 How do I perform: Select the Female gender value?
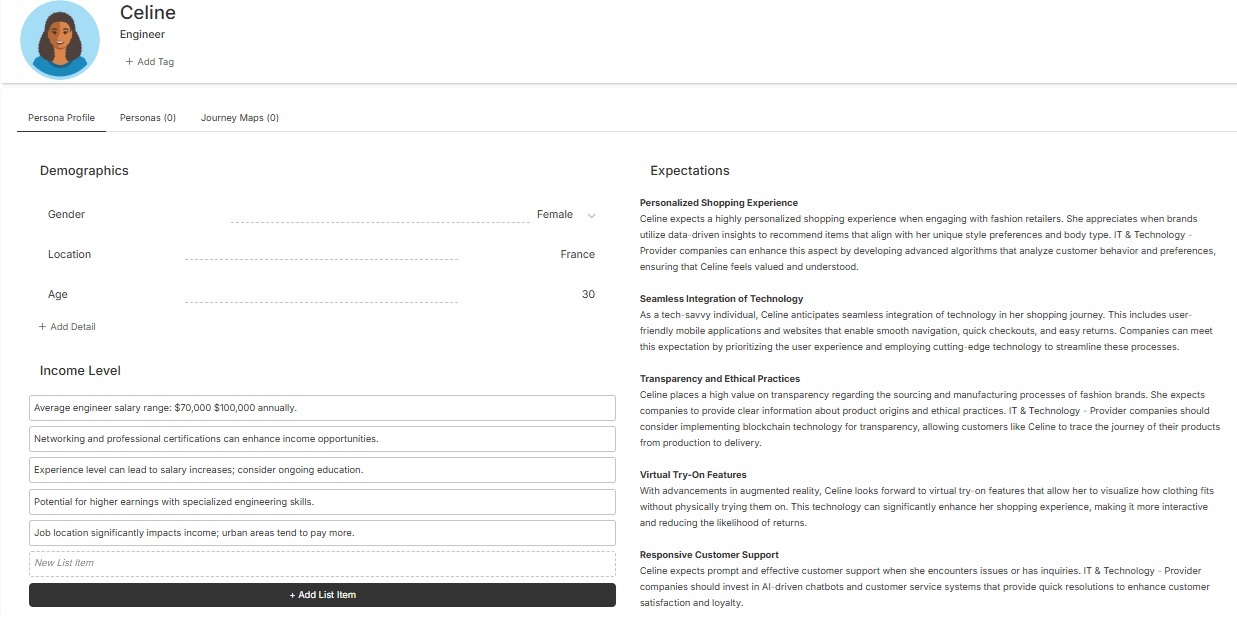(x=555, y=214)
